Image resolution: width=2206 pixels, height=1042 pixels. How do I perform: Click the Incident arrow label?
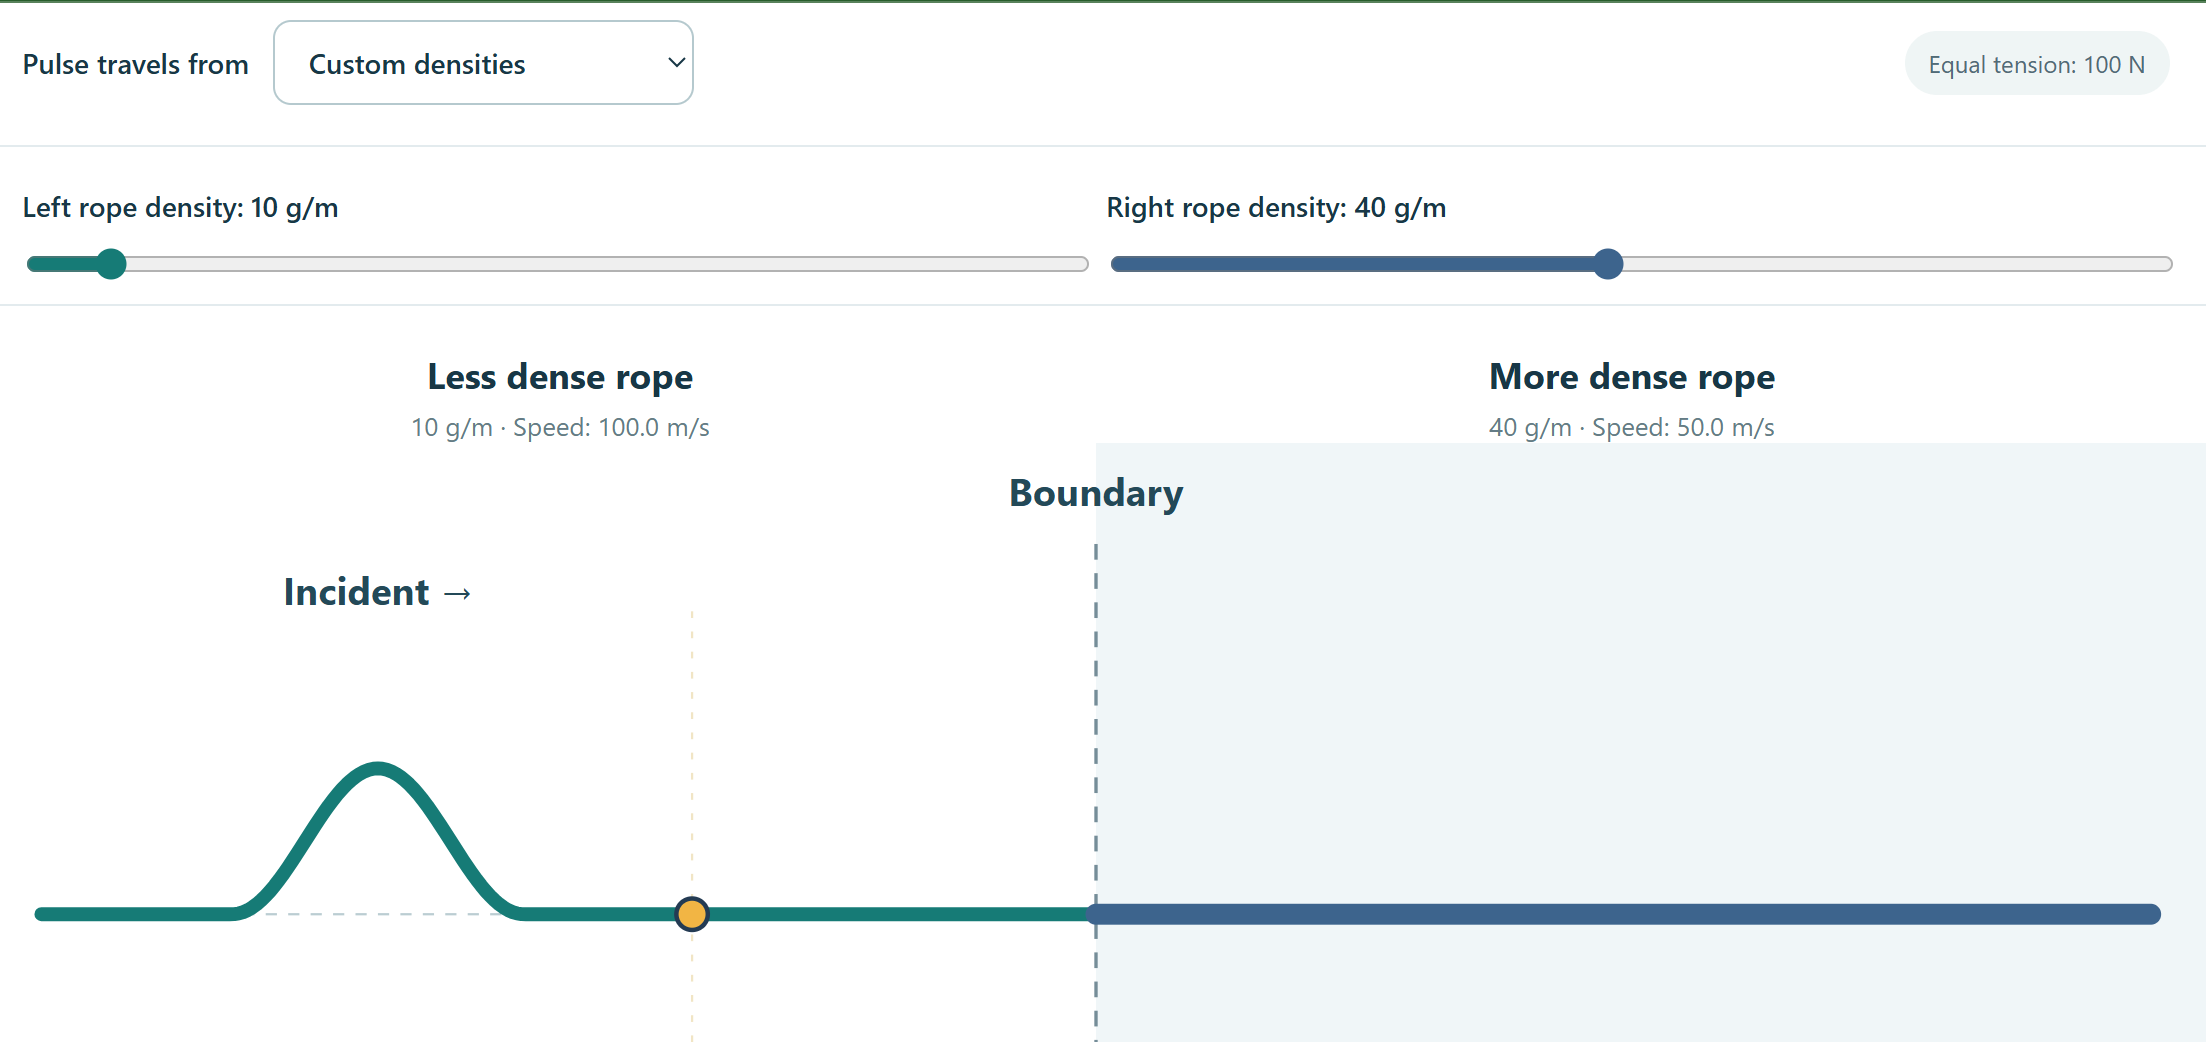coord(377,592)
